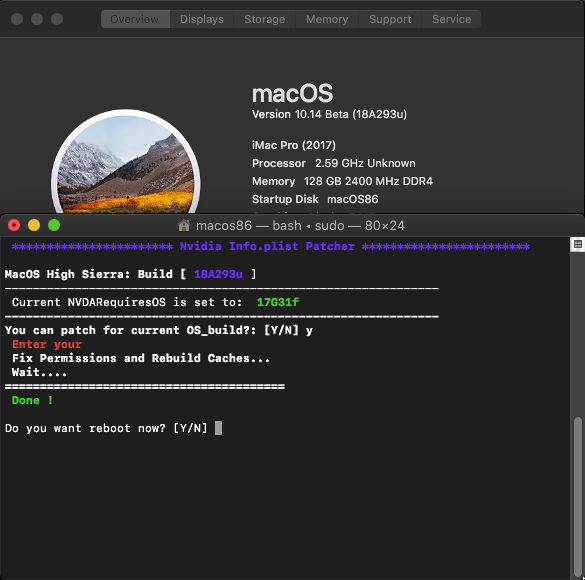Click the home folder icon in Terminal title
The height and width of the screenshot is (580, 585).
(184, 225)
